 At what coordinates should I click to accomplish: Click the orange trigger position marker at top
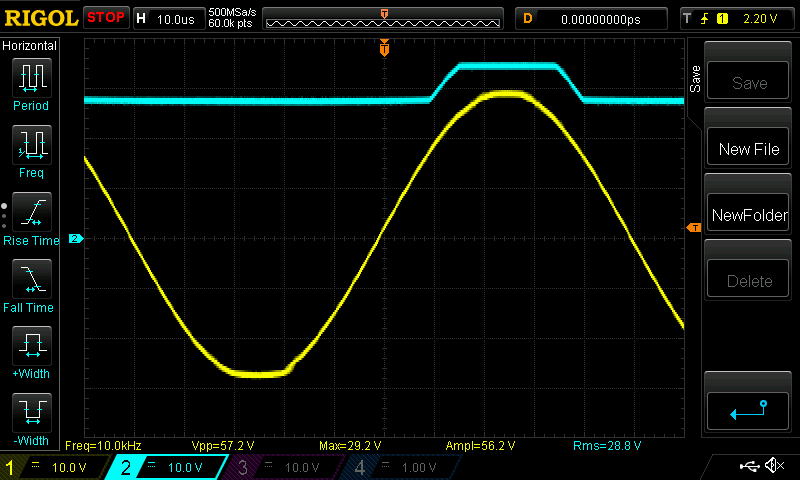pyautogui.click(x=384, y=48)
